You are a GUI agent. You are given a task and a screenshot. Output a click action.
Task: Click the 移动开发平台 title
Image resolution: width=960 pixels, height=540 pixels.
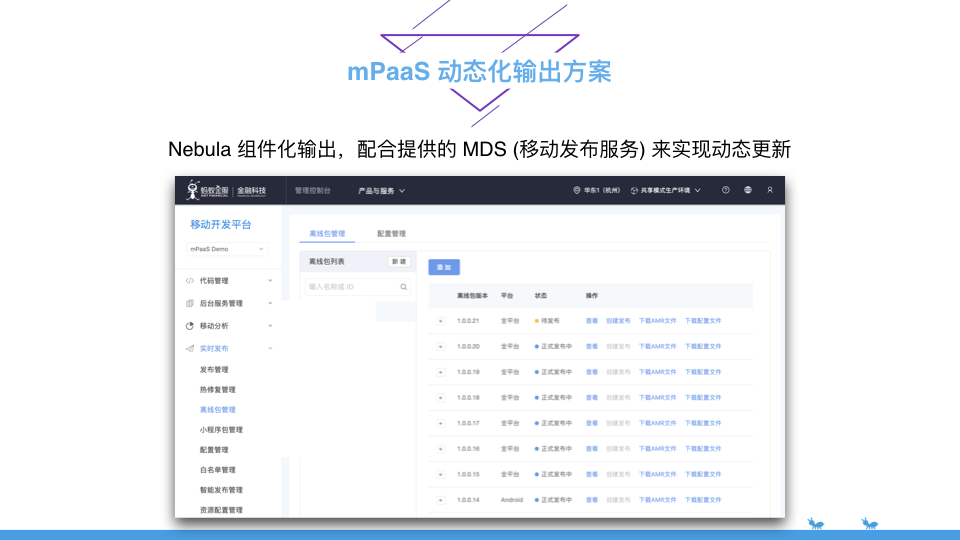221,225
